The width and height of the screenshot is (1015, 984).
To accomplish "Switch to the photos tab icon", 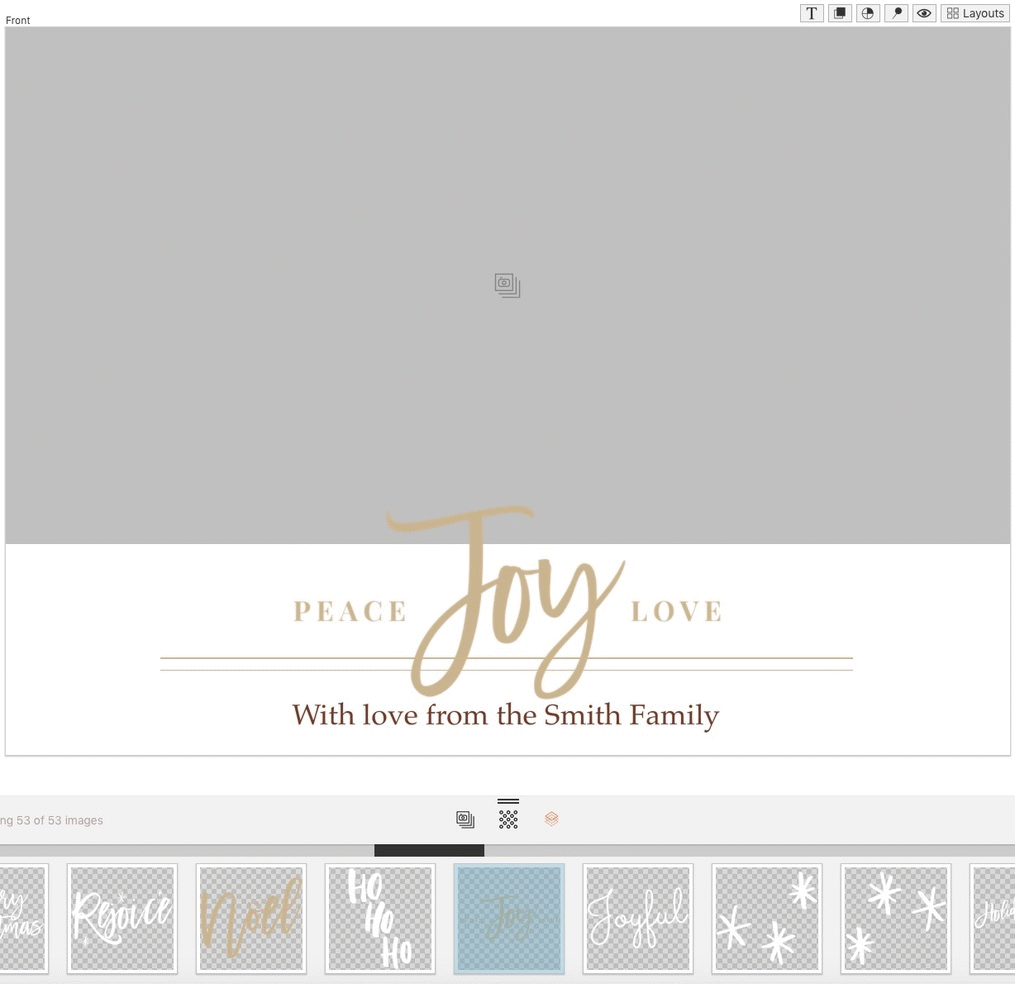I will pos(465,820).
